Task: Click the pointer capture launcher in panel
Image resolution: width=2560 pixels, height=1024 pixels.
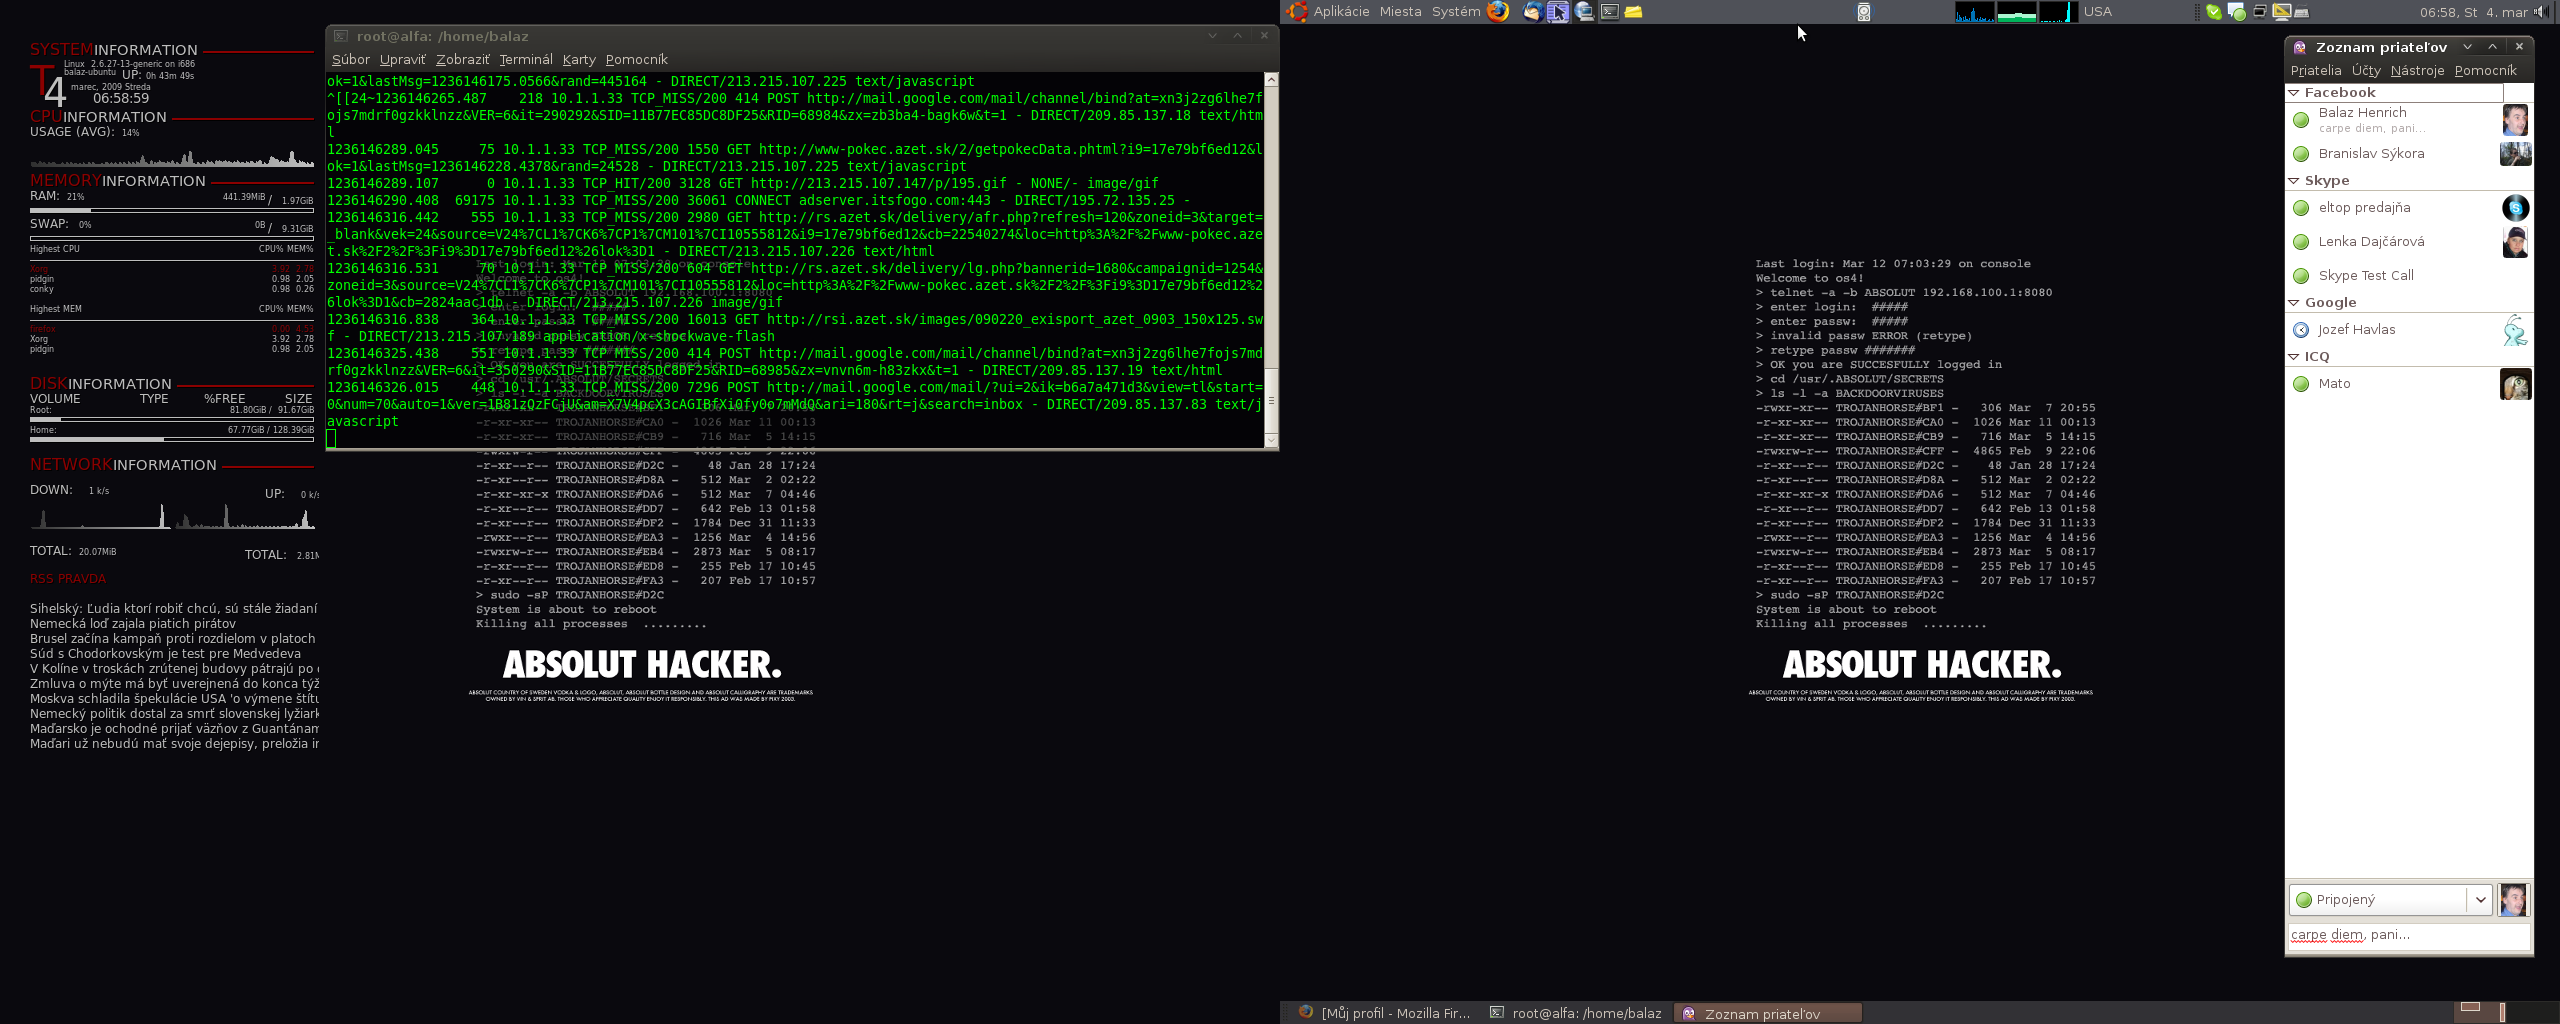Action: click(1558, 12)
